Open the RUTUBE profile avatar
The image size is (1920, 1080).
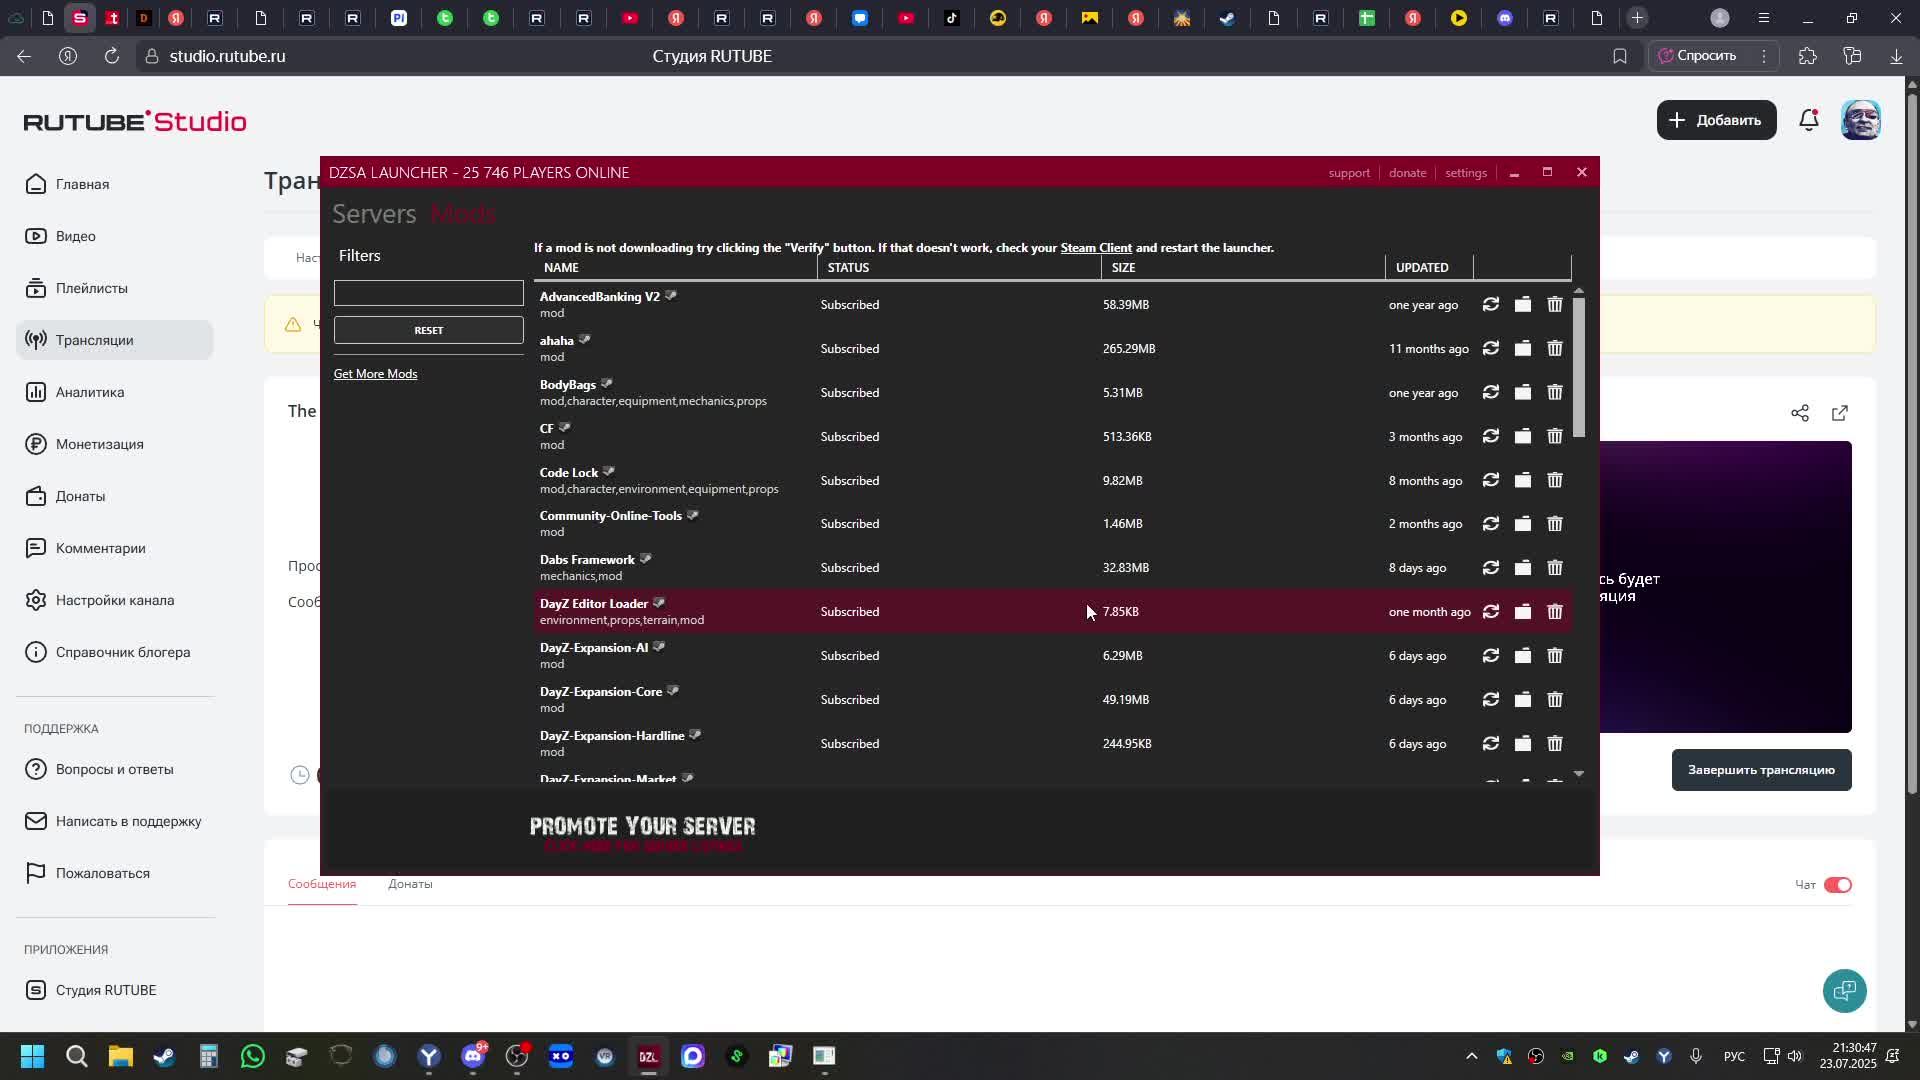tap(1861, 120)
